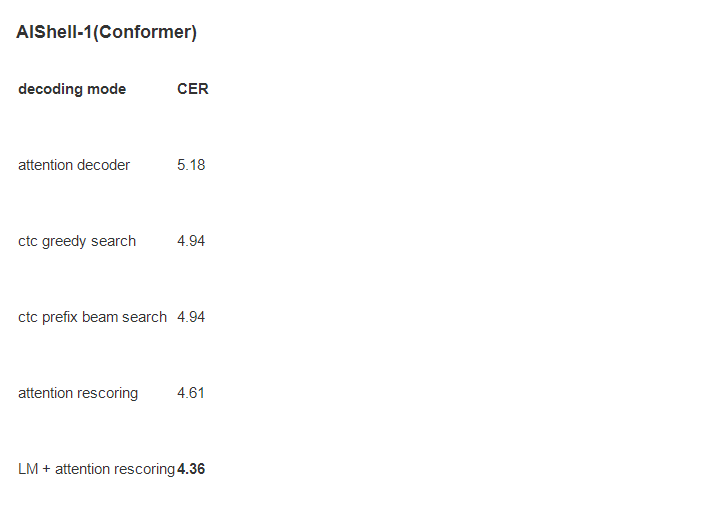Click the word "beam" in the table
Image resolution: width=702 pixels, height=514 pixels.
click(x=99, y=317)
